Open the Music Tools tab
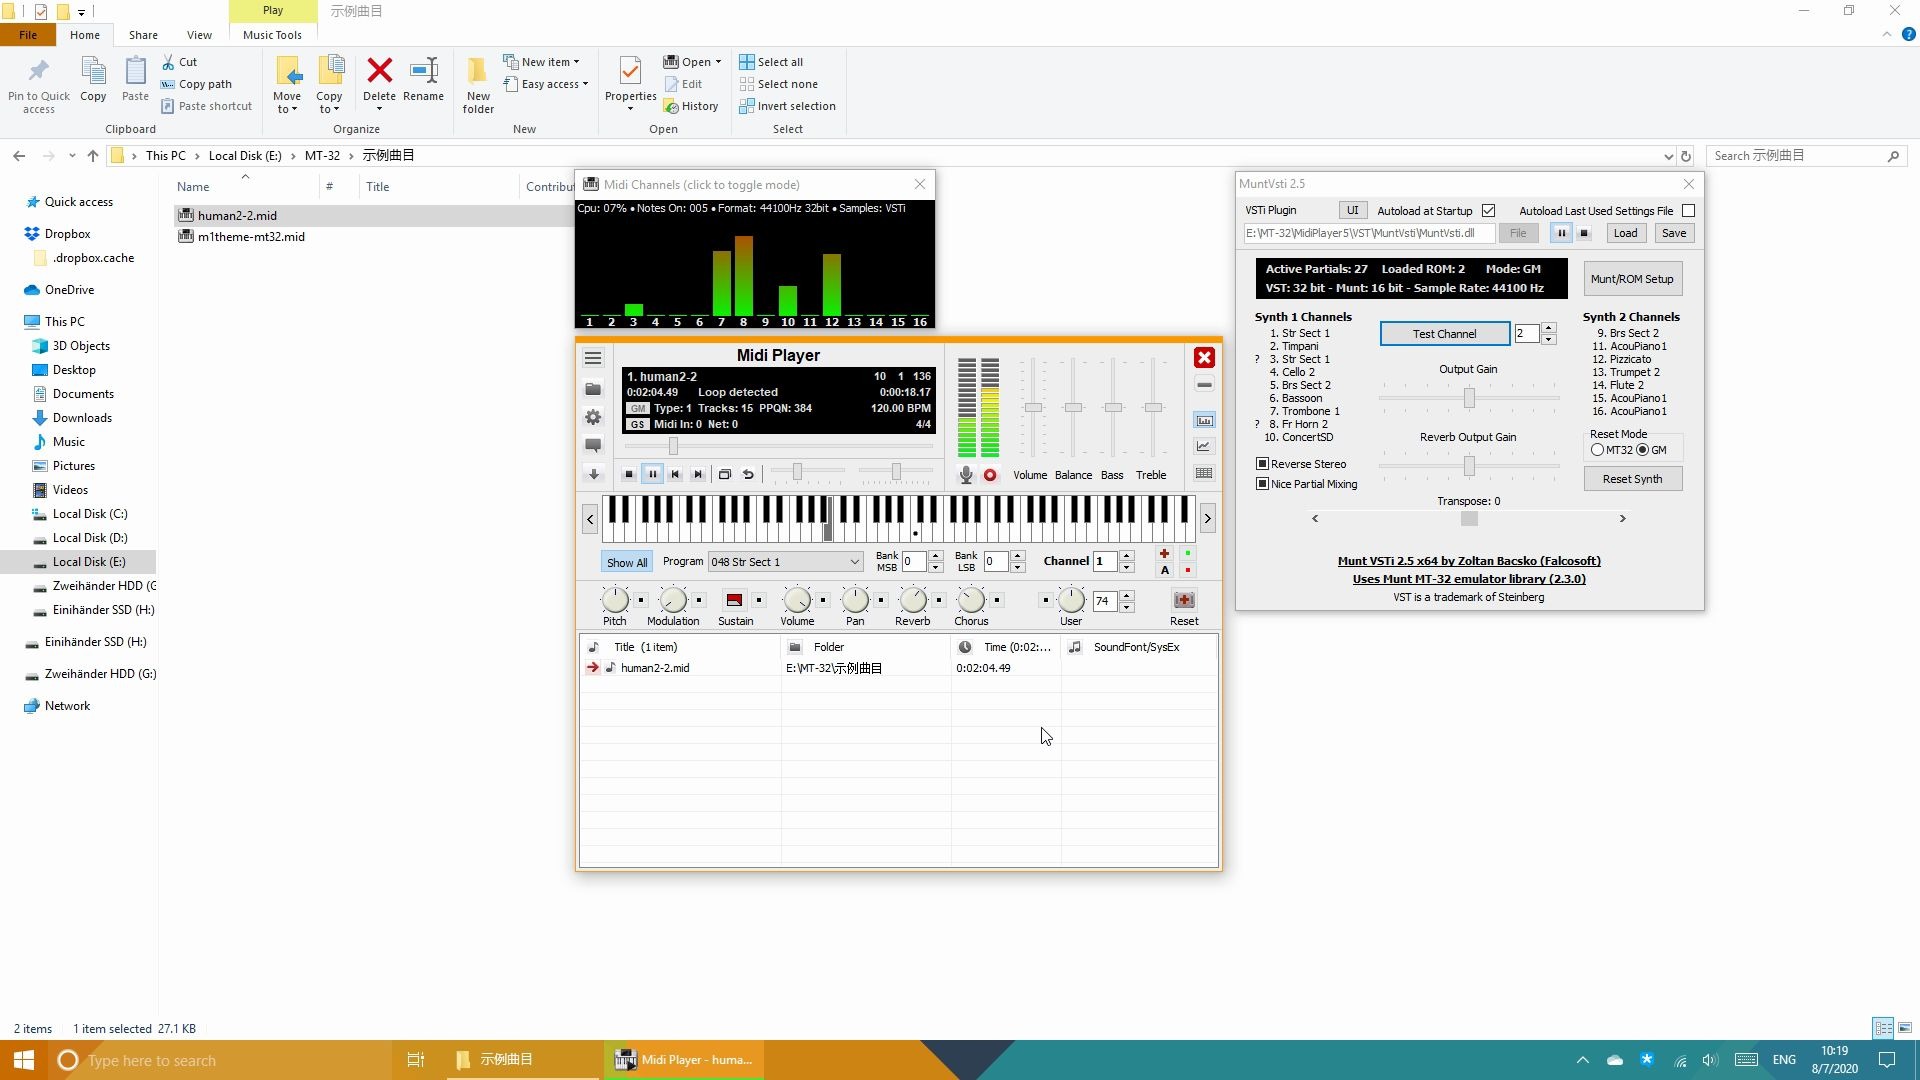 (x=272, y=35)
